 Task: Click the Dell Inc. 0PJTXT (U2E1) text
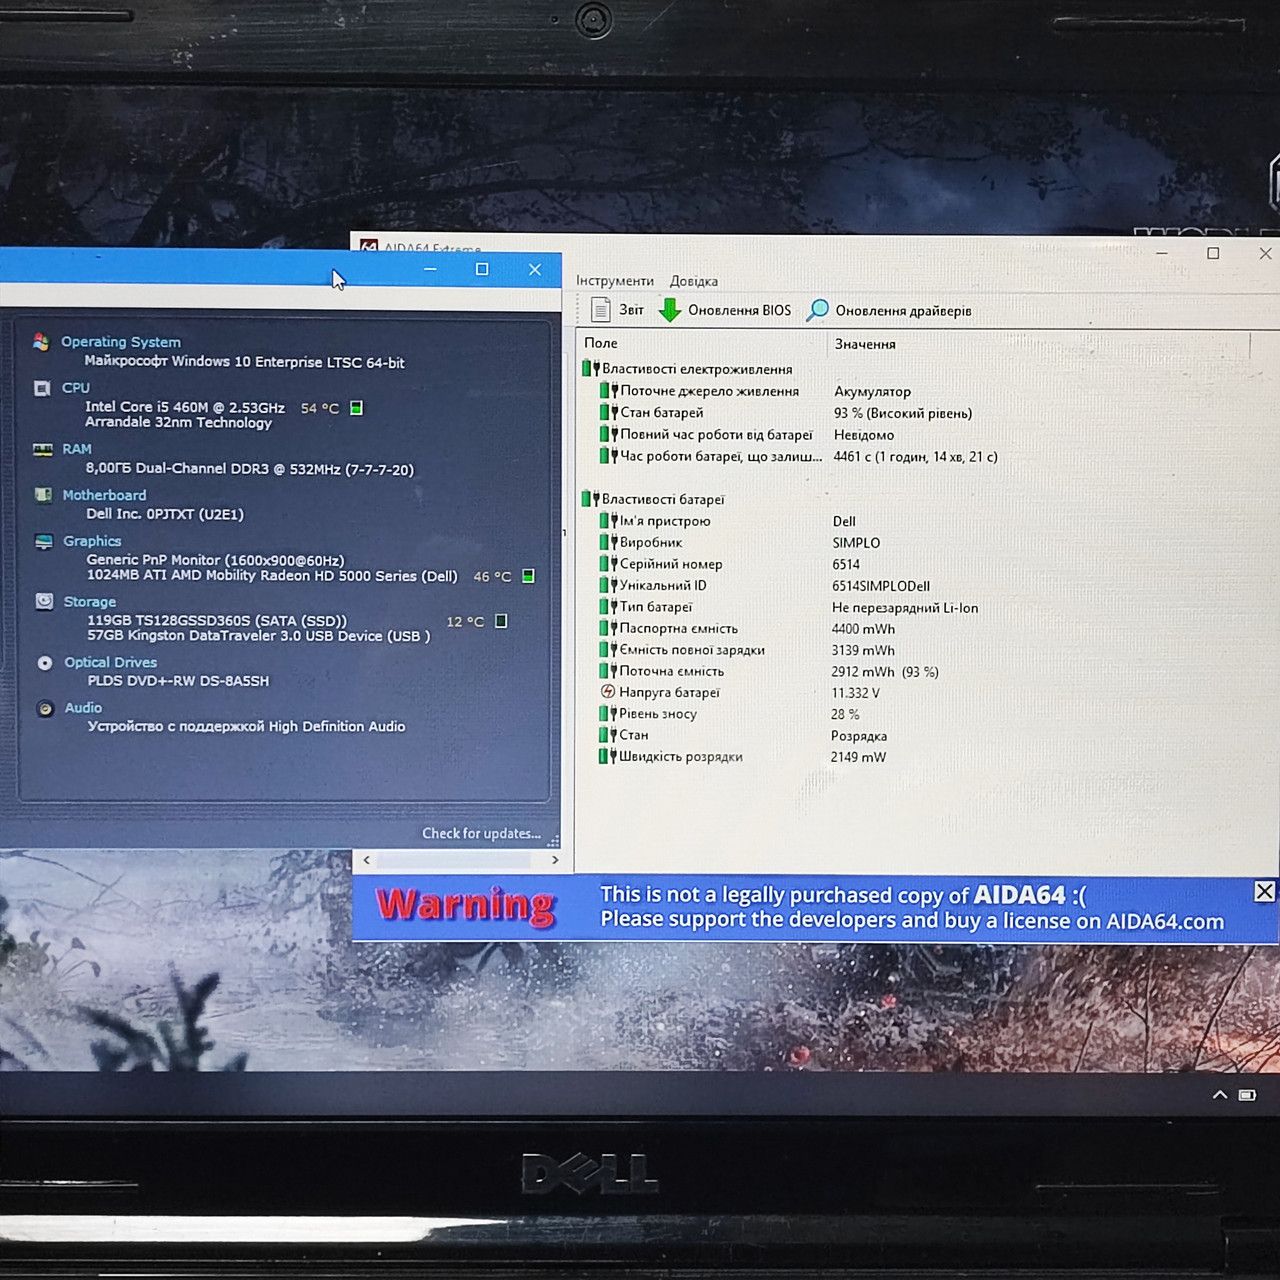(165, 514)
